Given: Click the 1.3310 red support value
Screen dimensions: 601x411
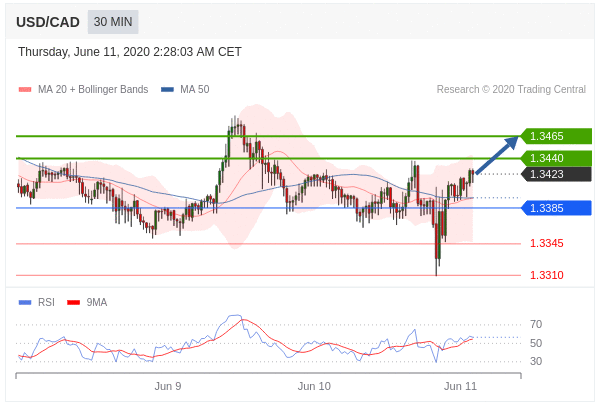Looking at the screenshot, I should pos(547,275).
